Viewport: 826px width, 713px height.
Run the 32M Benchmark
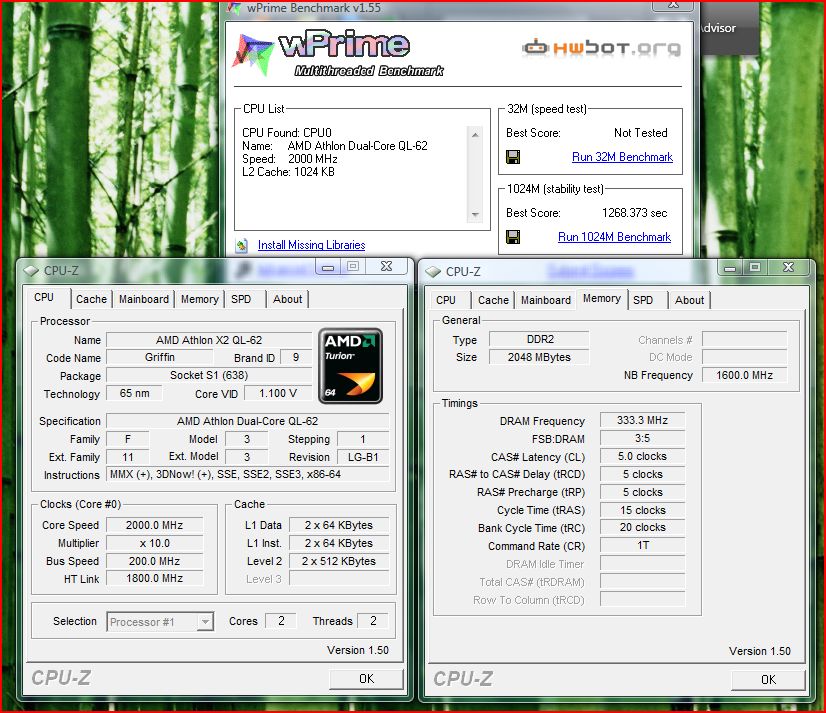[622, 157]
